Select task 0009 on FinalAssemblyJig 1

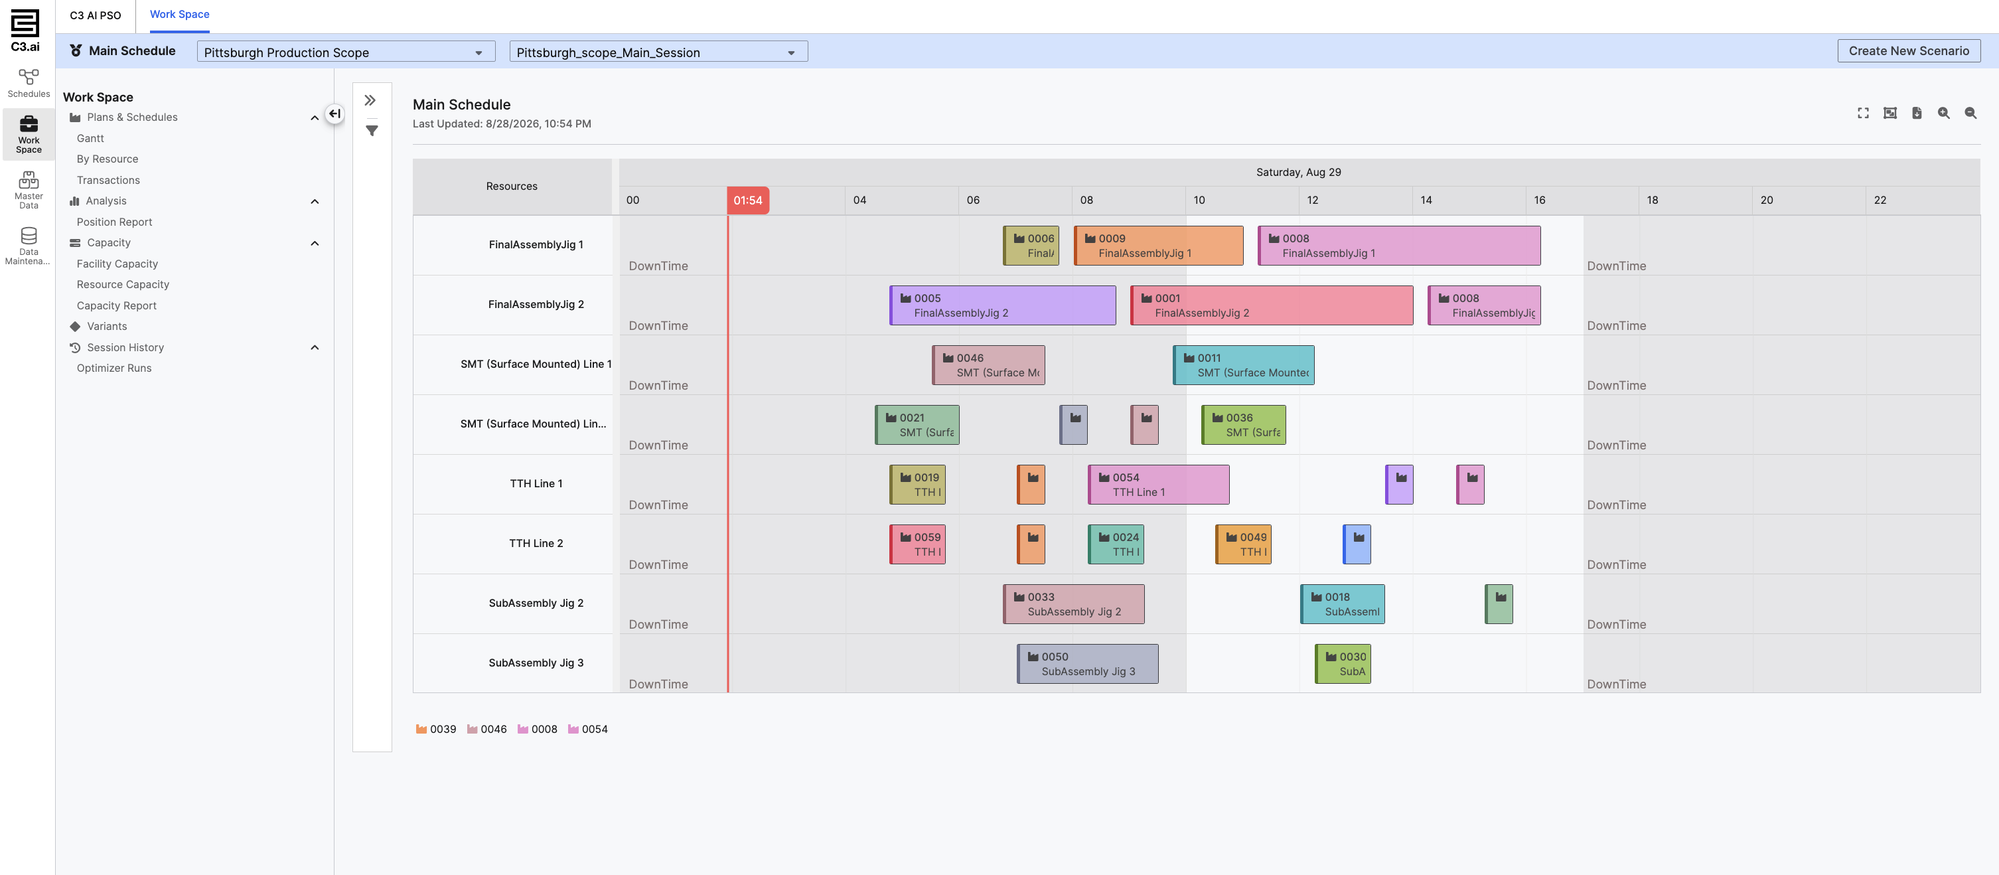pyautogui.click(x=1159, y=246)
